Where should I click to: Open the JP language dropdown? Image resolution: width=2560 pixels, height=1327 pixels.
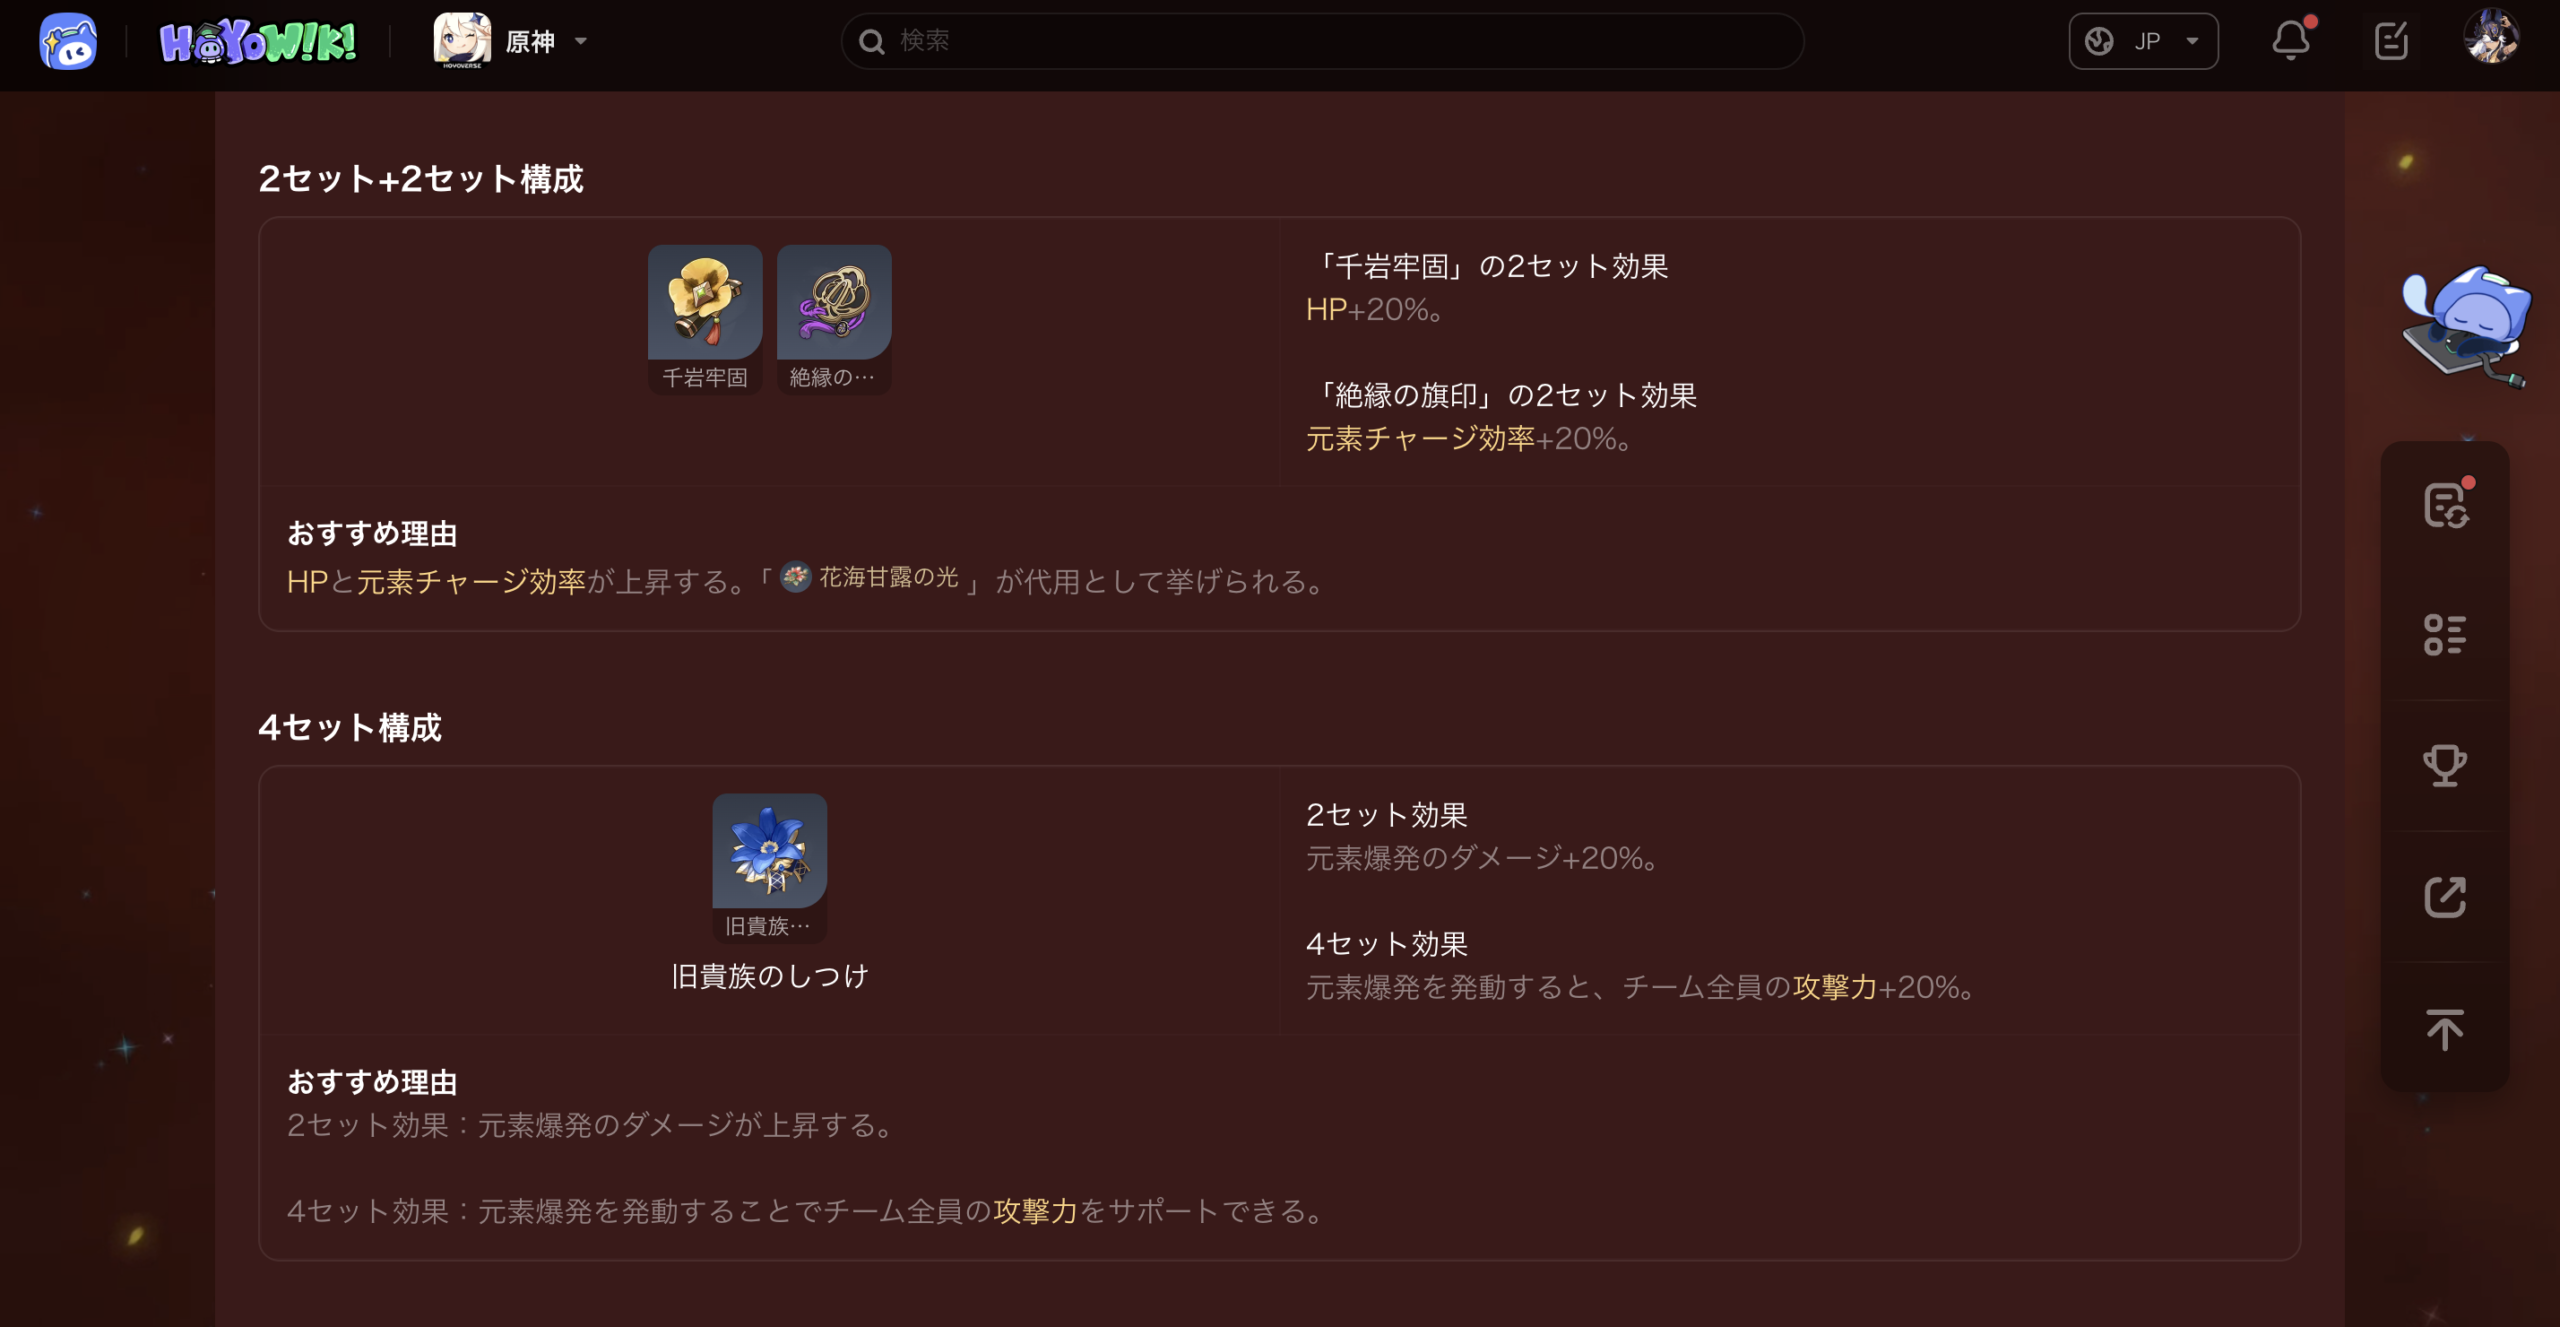(x=2143, y=41)
